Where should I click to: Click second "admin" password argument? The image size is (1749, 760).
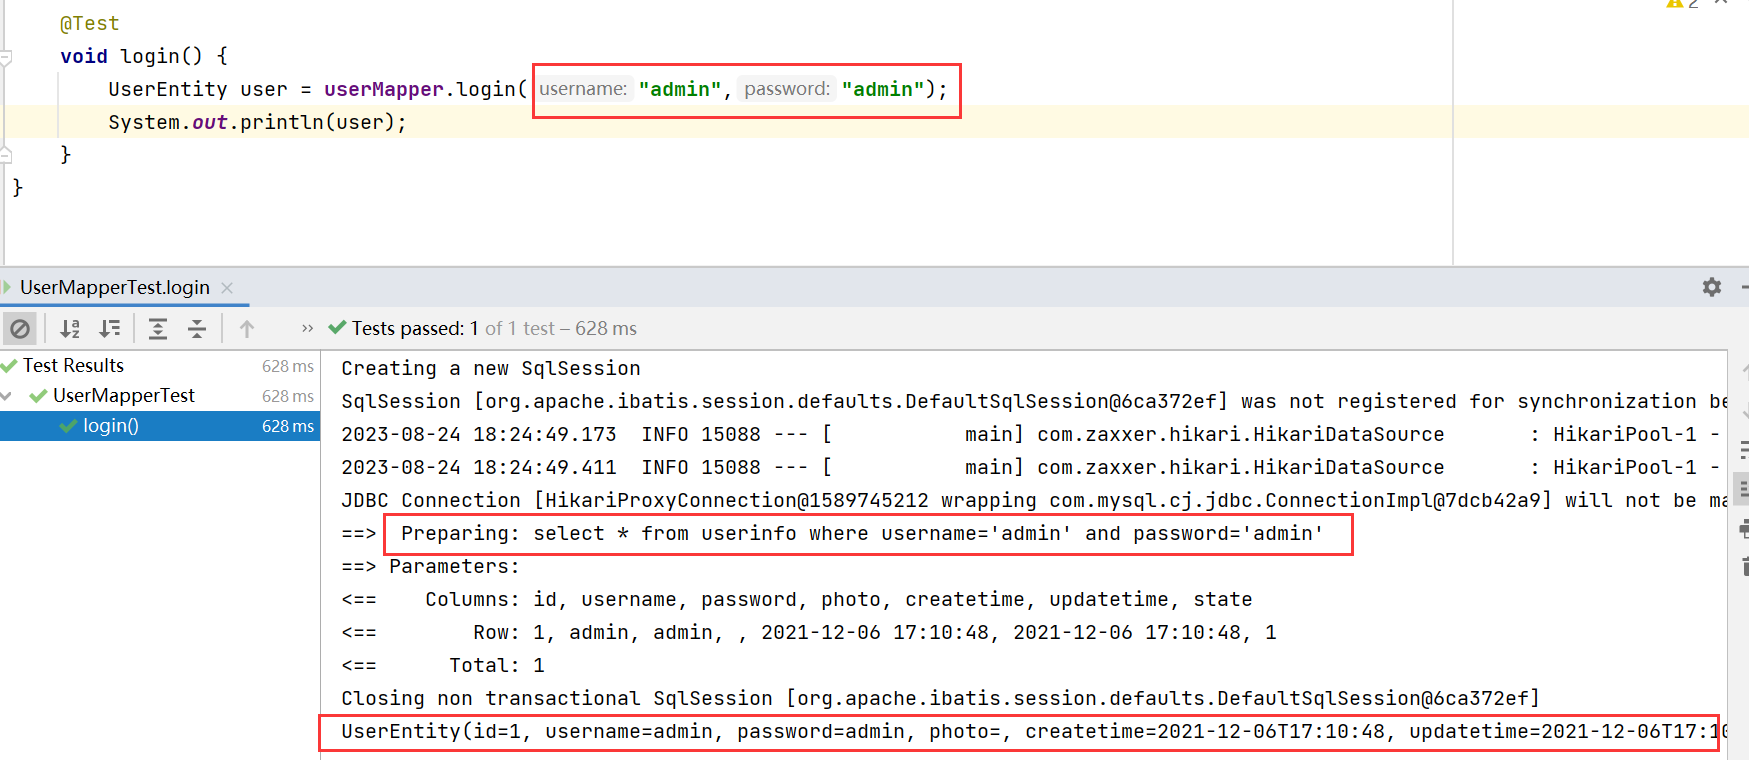tap(883, 89)
